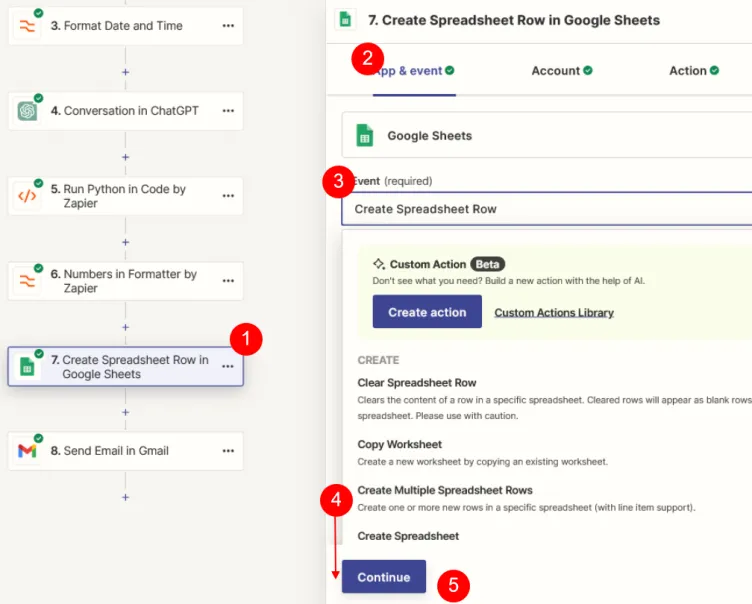Screen dimensions: 752x604
Task: Click the Beta badge beside Custom Action
Action: (487, 264)
